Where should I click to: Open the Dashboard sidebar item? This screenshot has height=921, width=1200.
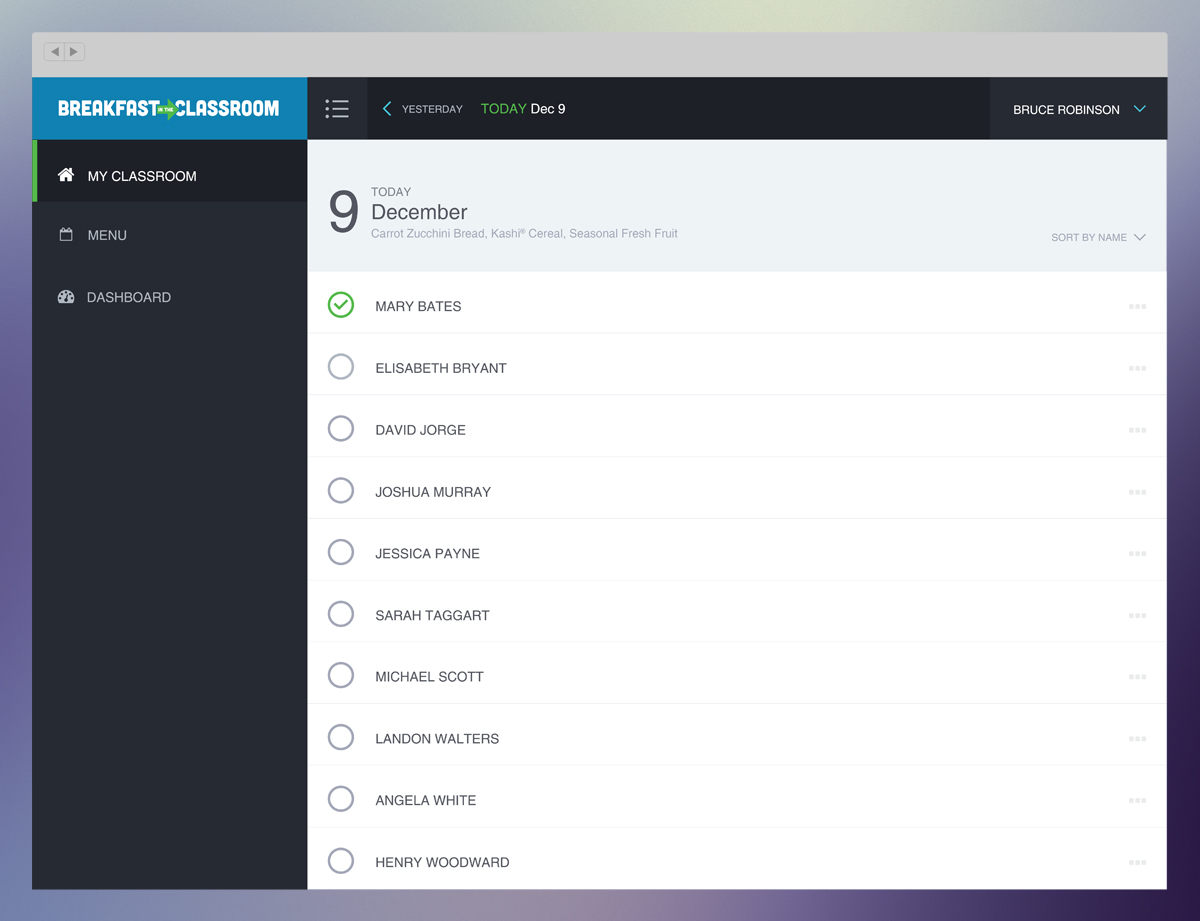170,297
